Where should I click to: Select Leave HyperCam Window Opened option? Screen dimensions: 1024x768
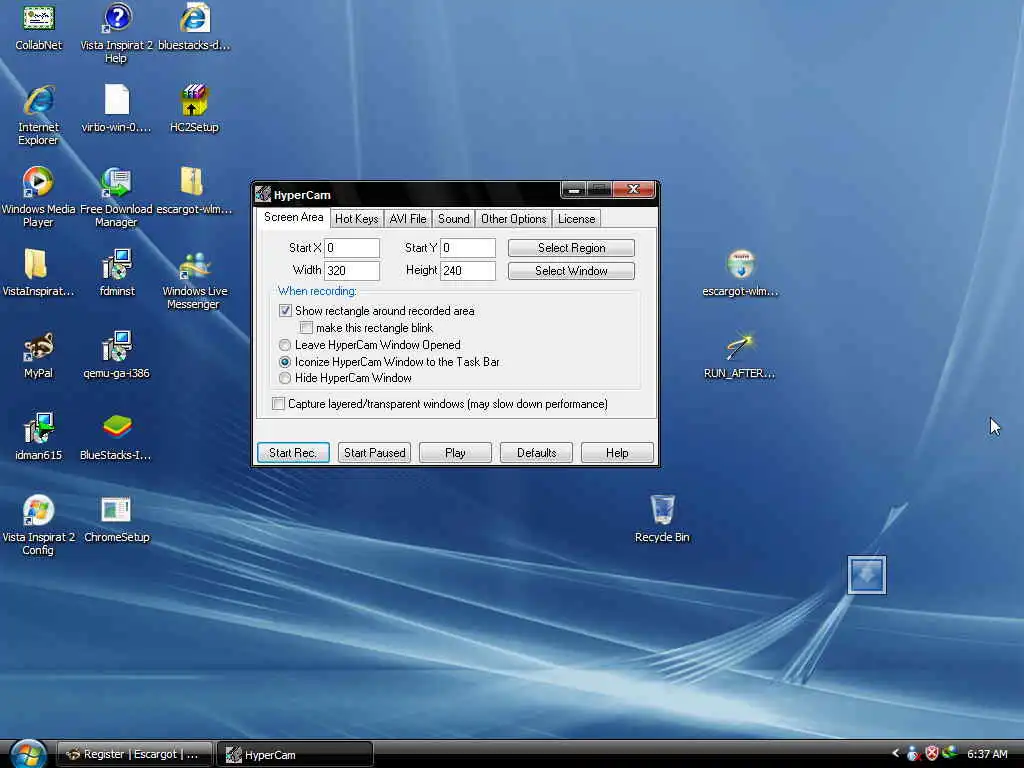point(285,344)
